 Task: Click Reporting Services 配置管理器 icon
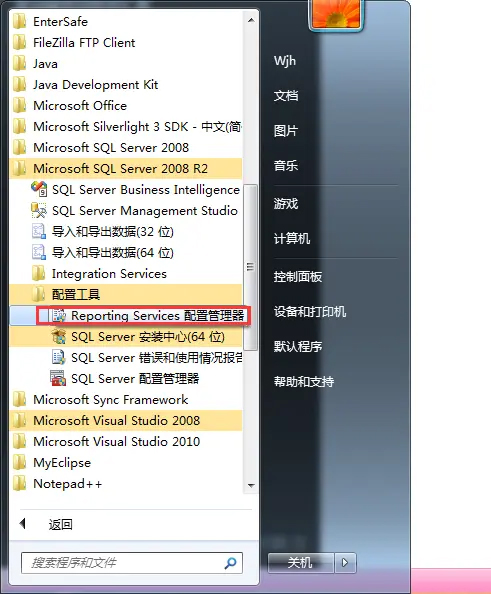59,315
